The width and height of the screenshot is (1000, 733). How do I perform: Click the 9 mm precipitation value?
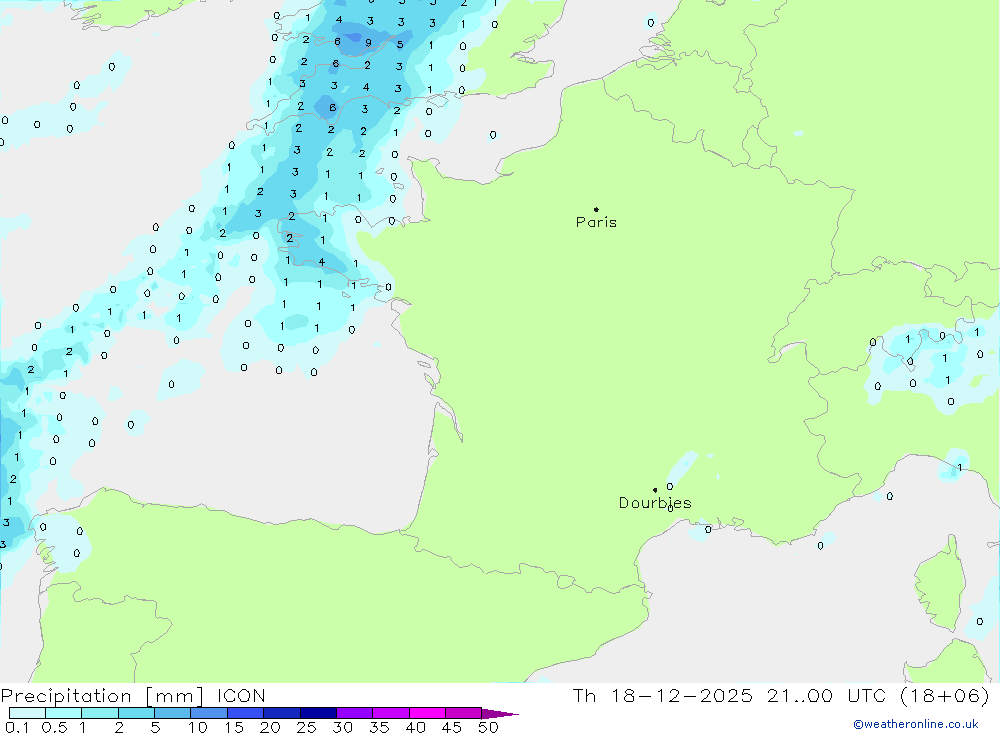(368, 43)
